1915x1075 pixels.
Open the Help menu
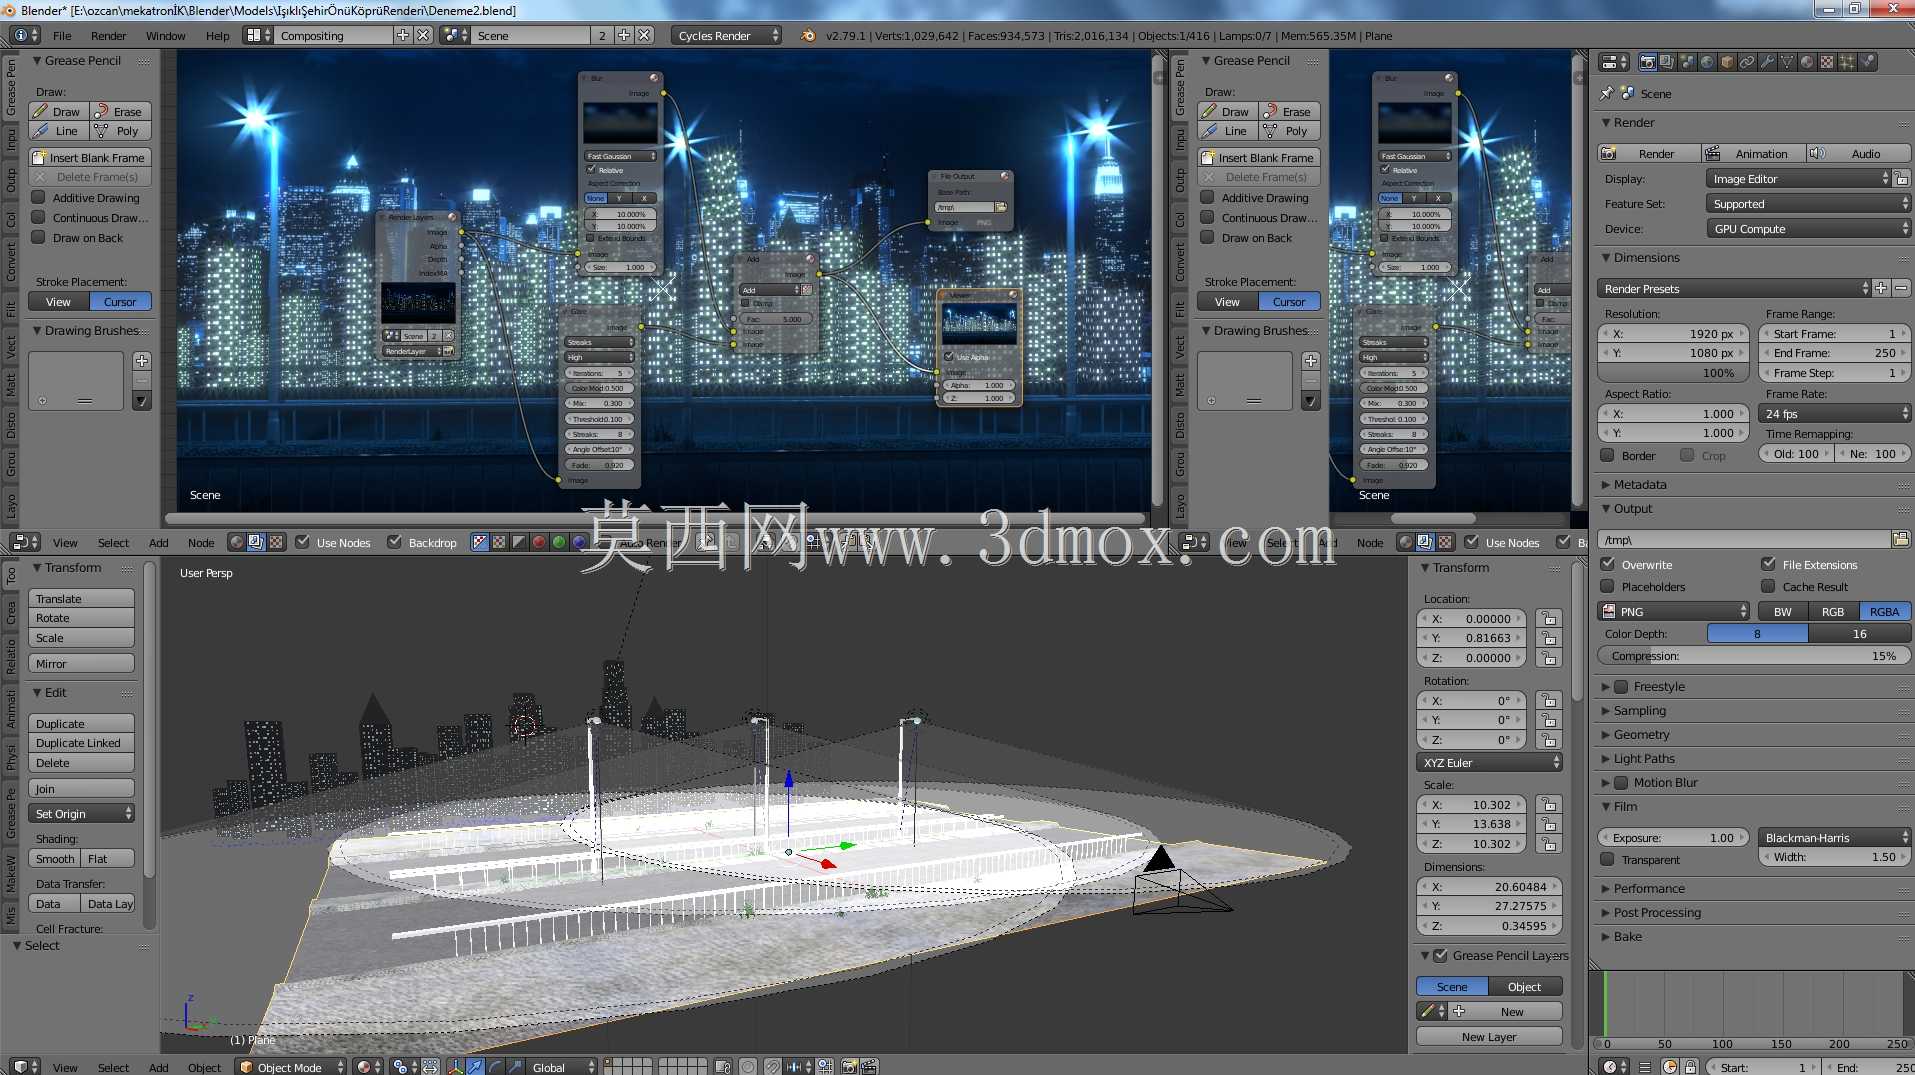pyautogui.click(x=217, y=36)
